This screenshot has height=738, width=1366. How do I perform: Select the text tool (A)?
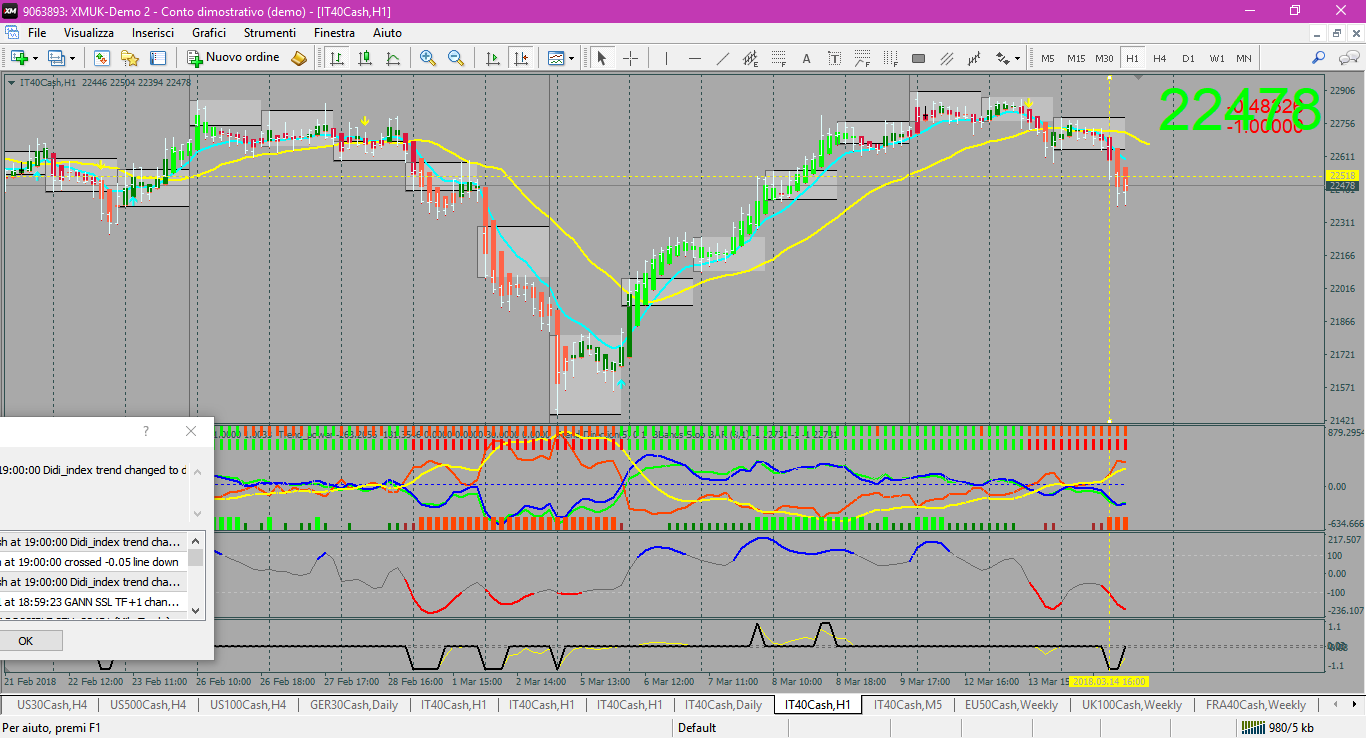(806, 58)
